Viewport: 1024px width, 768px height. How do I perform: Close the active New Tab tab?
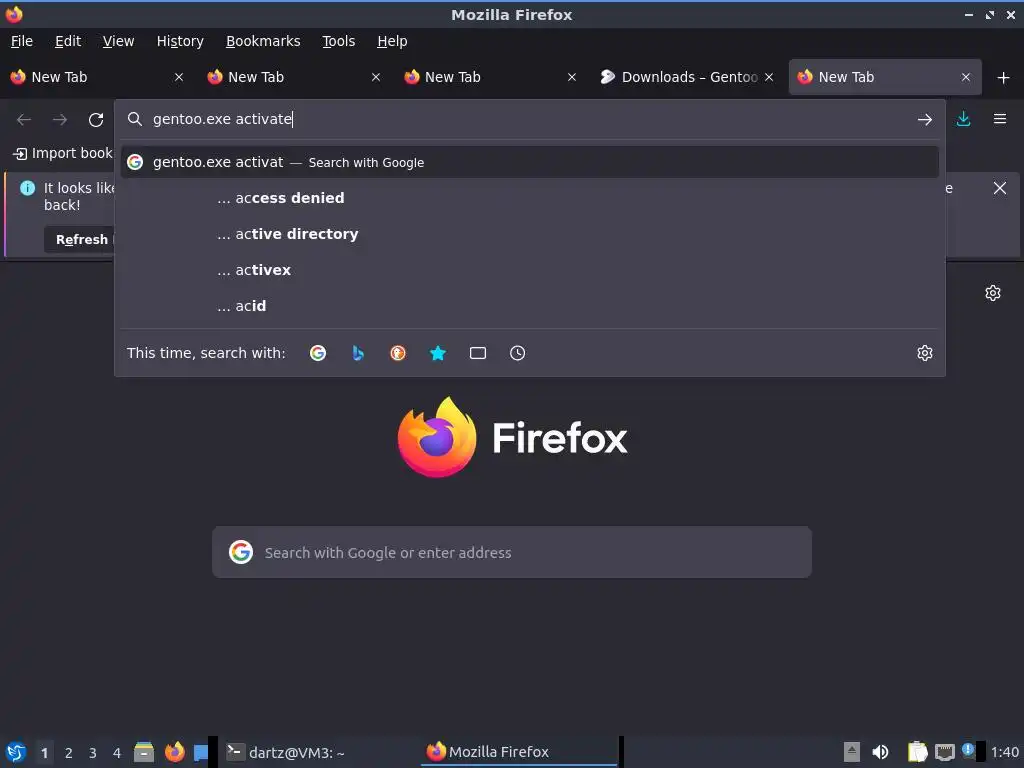[x=966, y=77]
